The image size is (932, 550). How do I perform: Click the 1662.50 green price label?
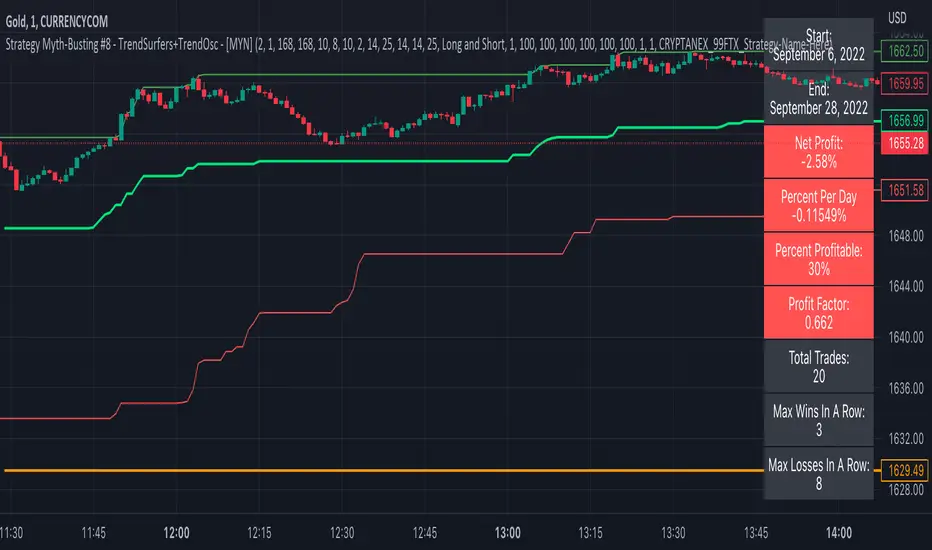pos(905,51)
